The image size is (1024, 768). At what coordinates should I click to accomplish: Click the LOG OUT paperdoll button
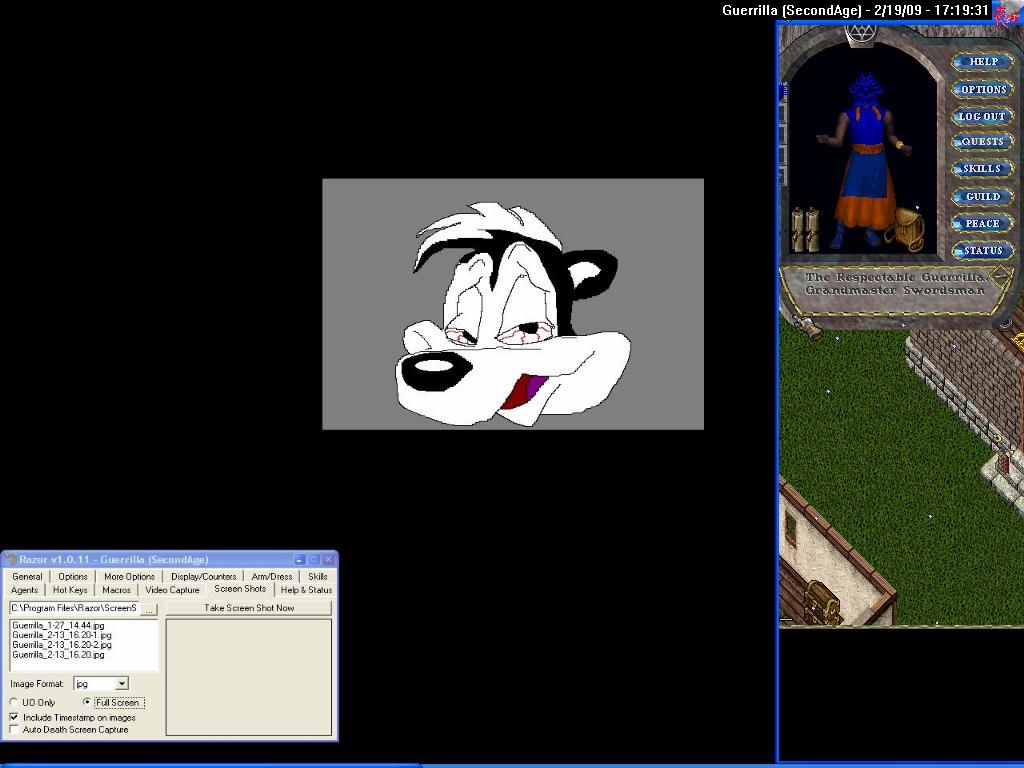coord(982,116)
